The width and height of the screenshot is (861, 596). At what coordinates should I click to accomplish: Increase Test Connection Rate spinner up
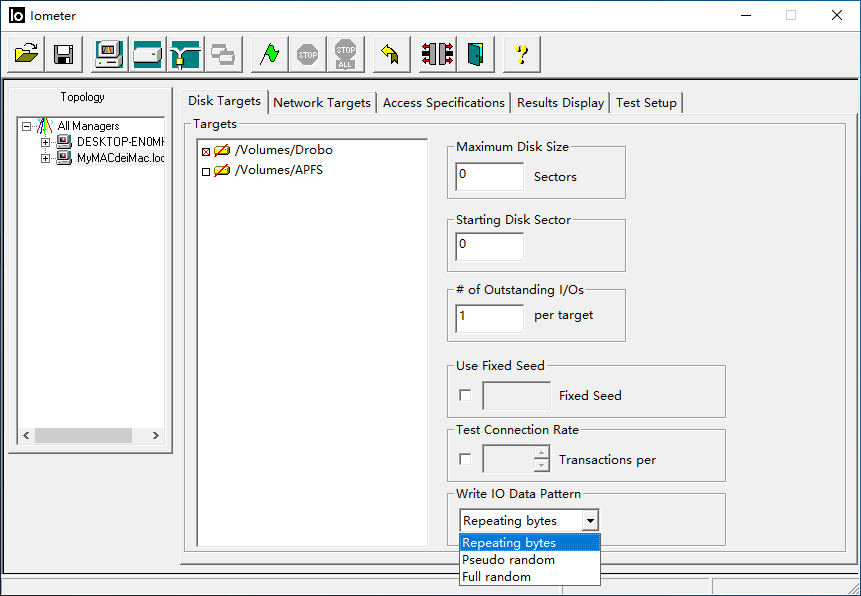[541, 453]
